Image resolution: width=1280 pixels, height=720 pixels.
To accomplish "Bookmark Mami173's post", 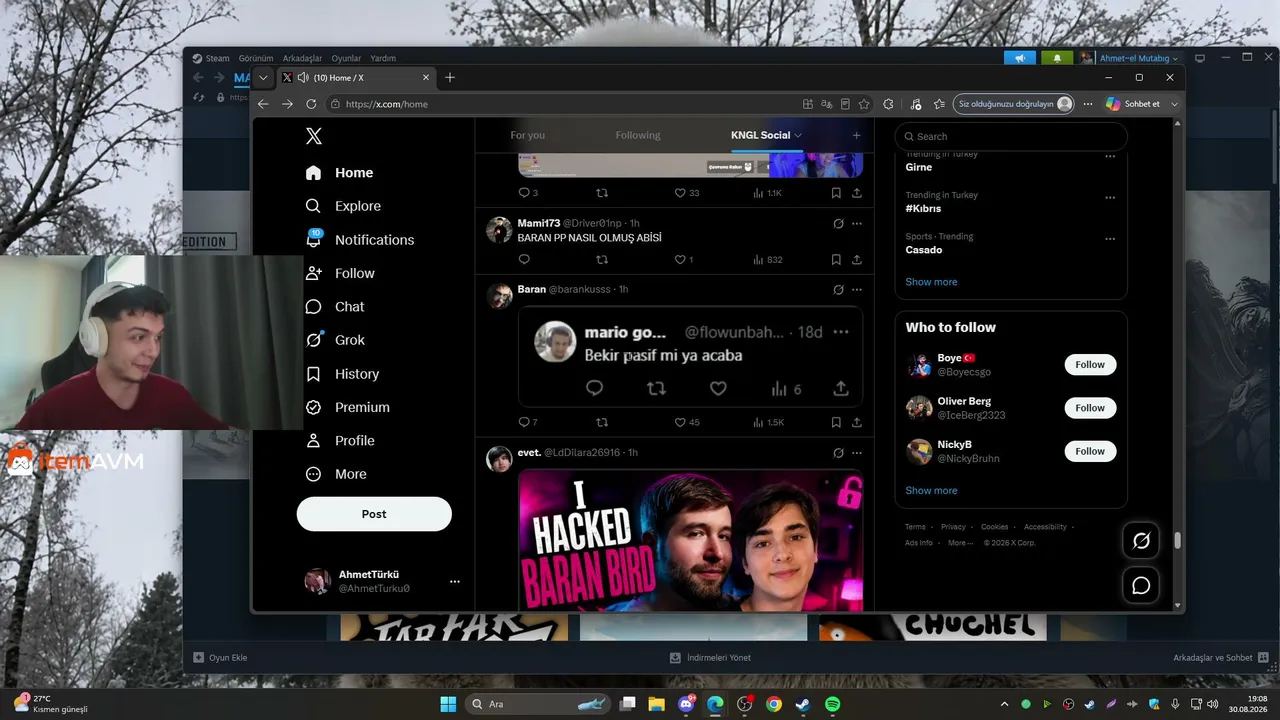I will pyautogui.click(x=836, y=260).
